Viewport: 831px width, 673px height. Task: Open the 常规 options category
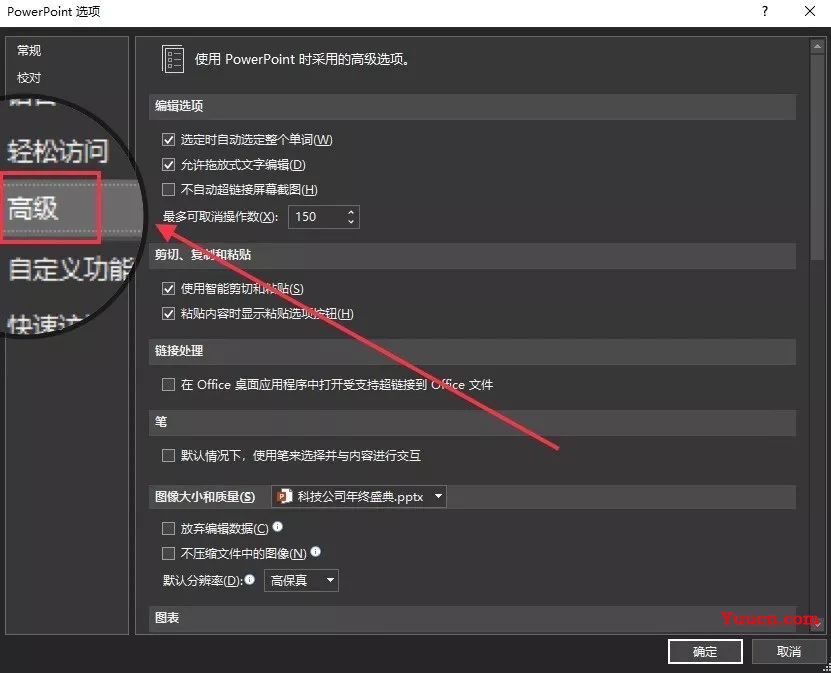point(29,50)
